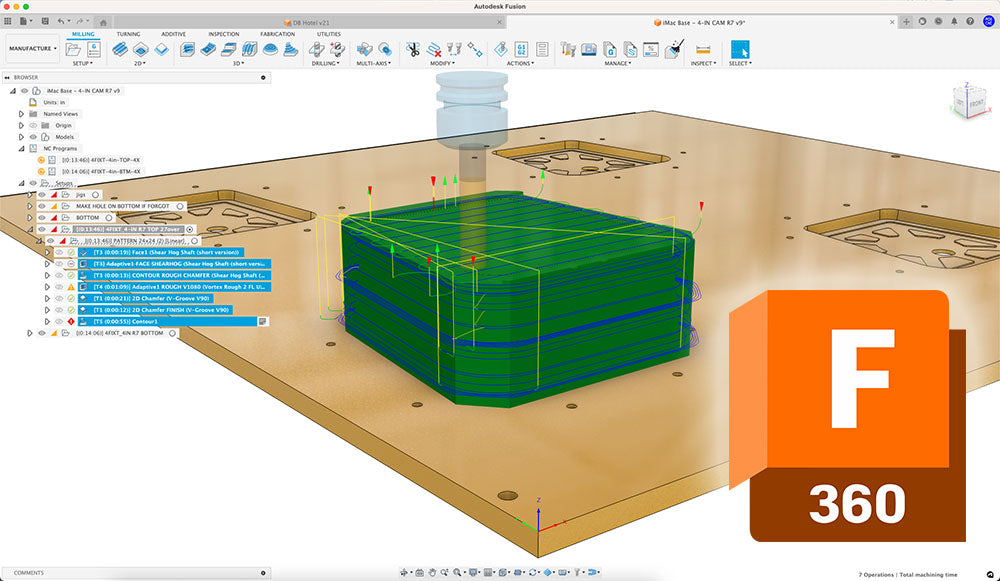Open the Inspection ribbon tab

click(223, 34)
